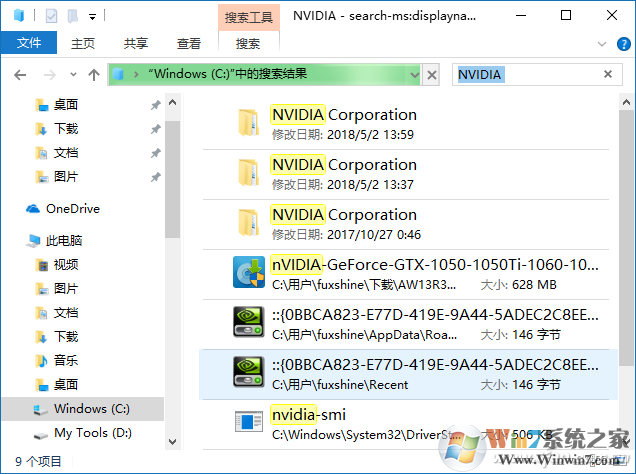Click folder icon of 13:59 NVIDIA Corporation result
The height and width of the screenshot is (474, 636).
click(x=249, y=122)
